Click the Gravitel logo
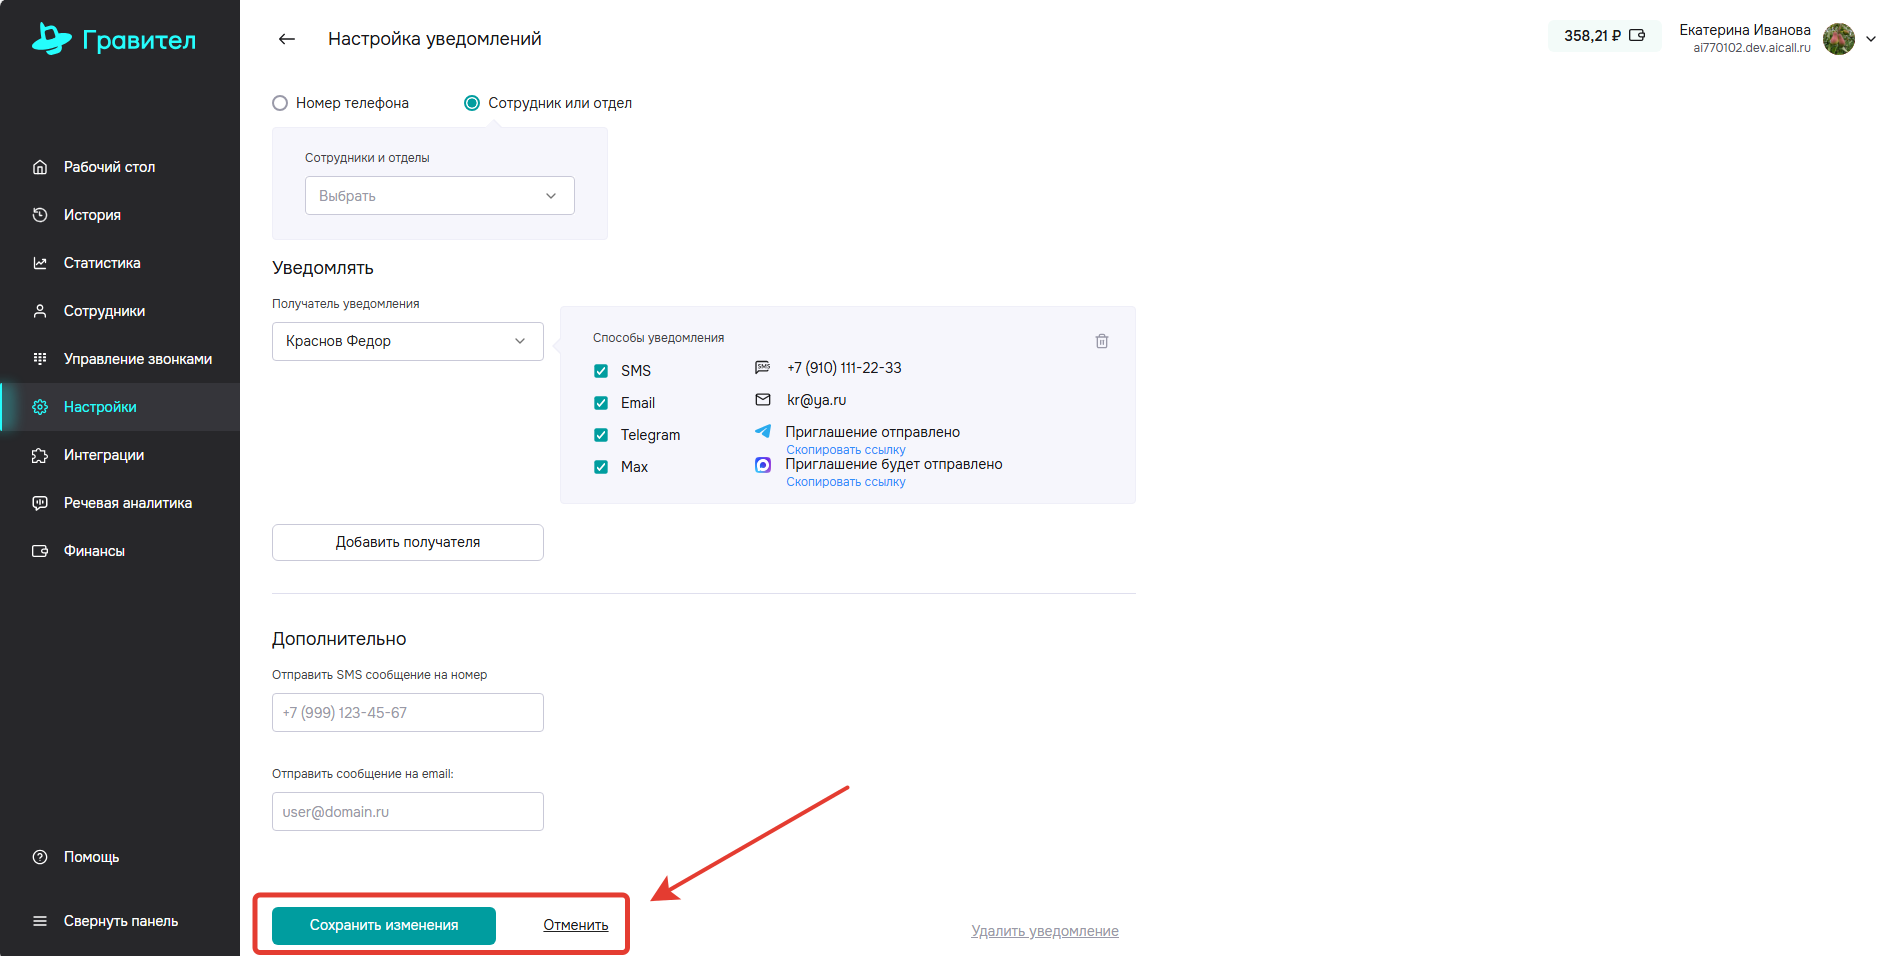The width and height of the screenshot is (1899, 956). click(x=114, y=40)
